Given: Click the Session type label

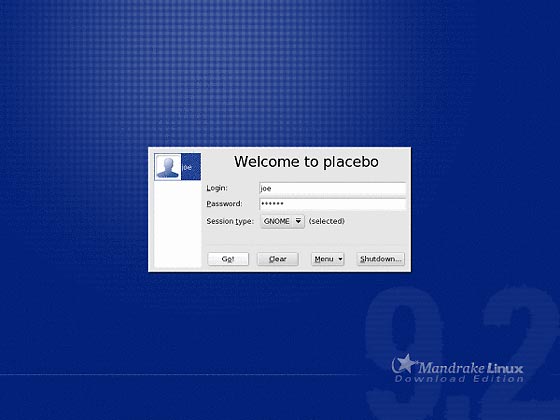Looking at the screenshot, I should click(x=230, y=221).
